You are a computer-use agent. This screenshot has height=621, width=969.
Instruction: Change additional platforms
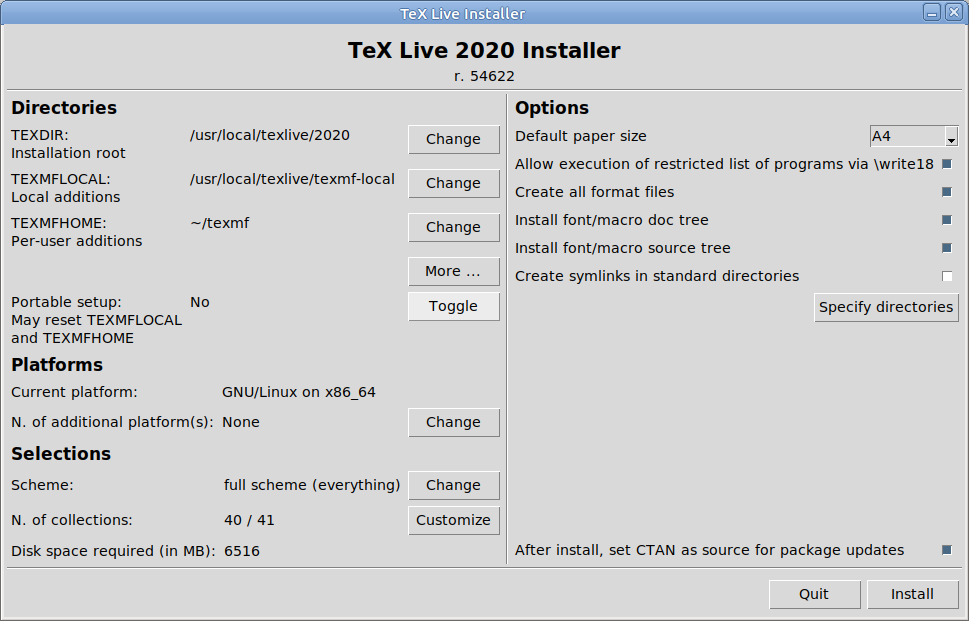pyautogui.click(x=454, y=422)
